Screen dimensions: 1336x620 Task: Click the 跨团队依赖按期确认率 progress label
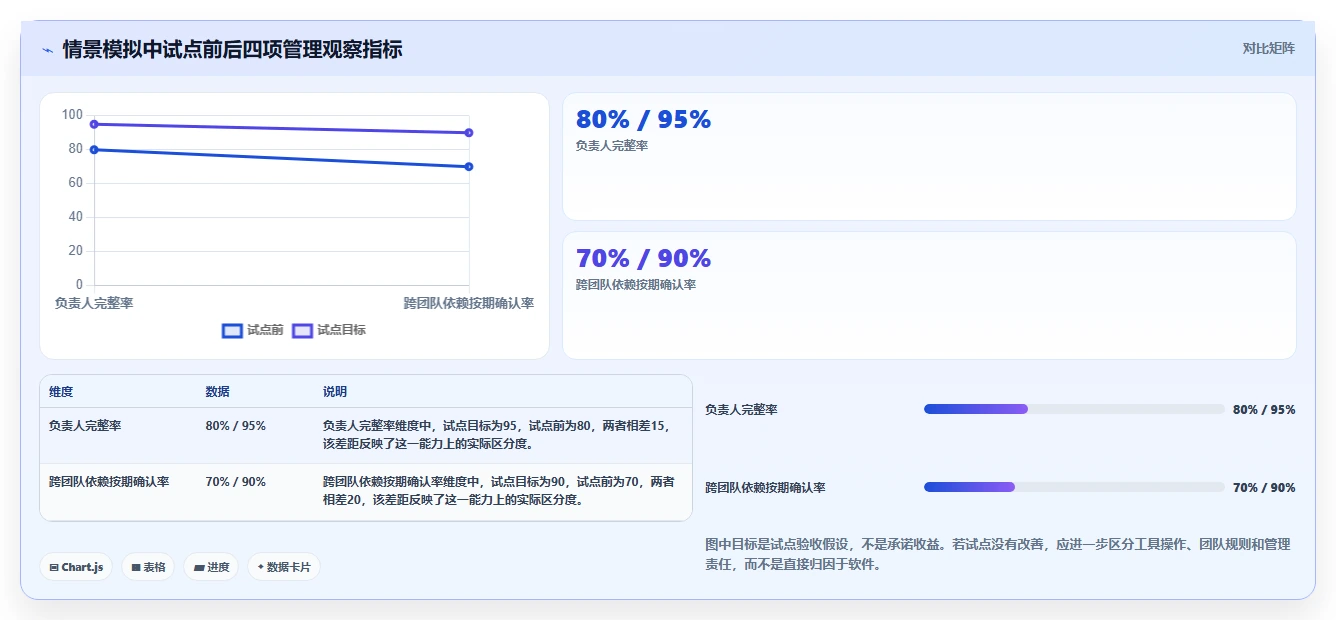pyautogui.click(x=765, y=488)
